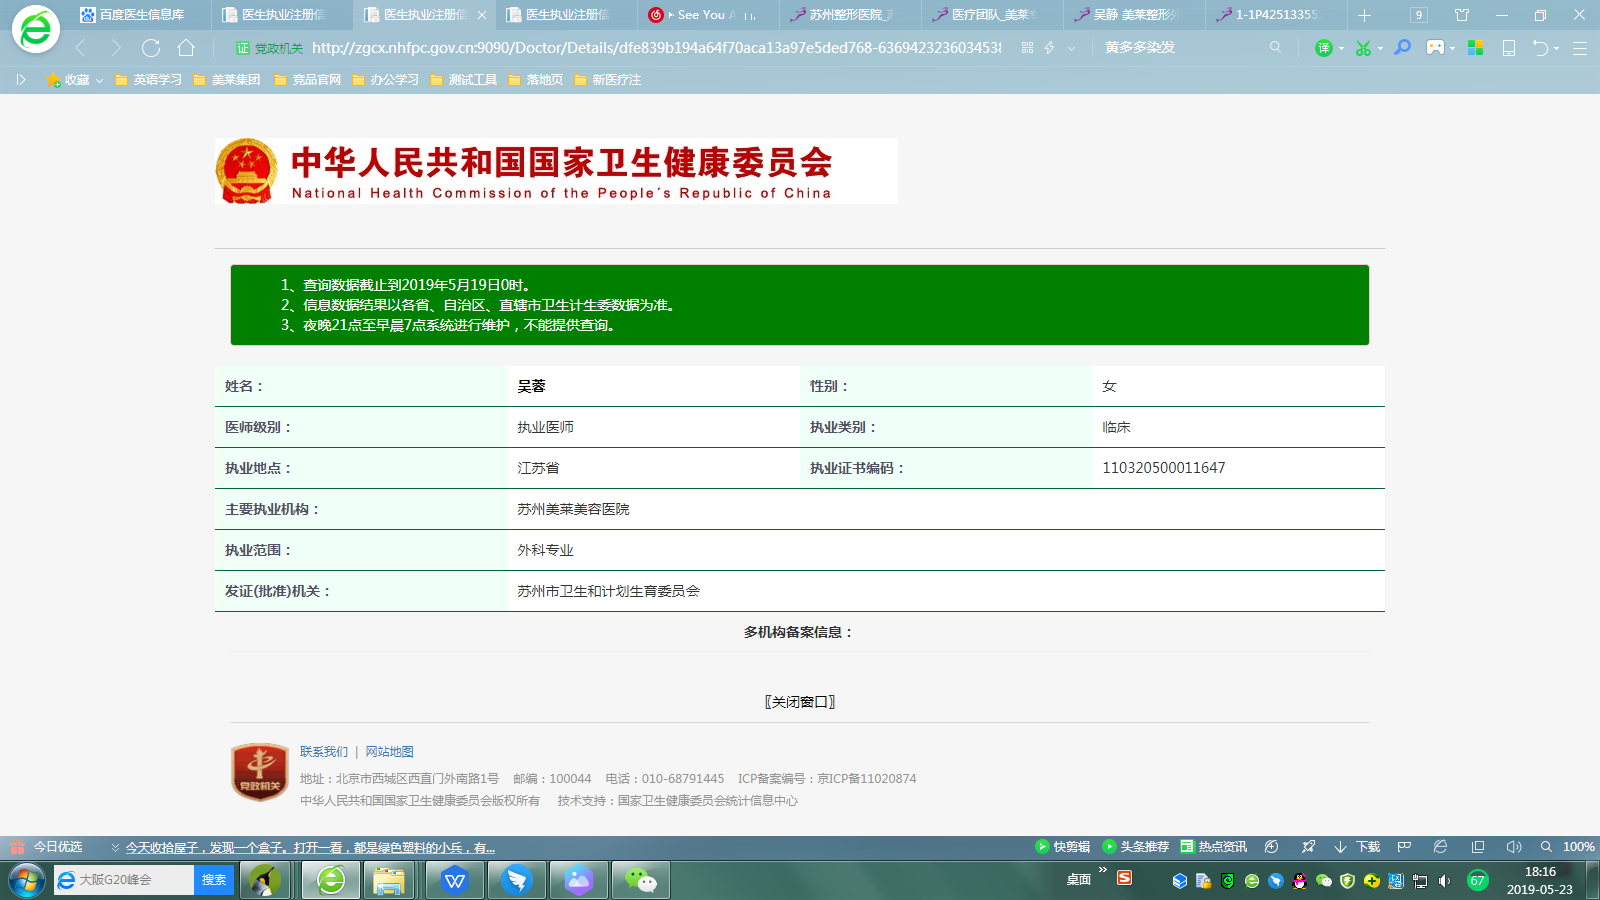The image size is (1600, 900).
Task: Open the gamepad games icon
Action: point(1435,48)
